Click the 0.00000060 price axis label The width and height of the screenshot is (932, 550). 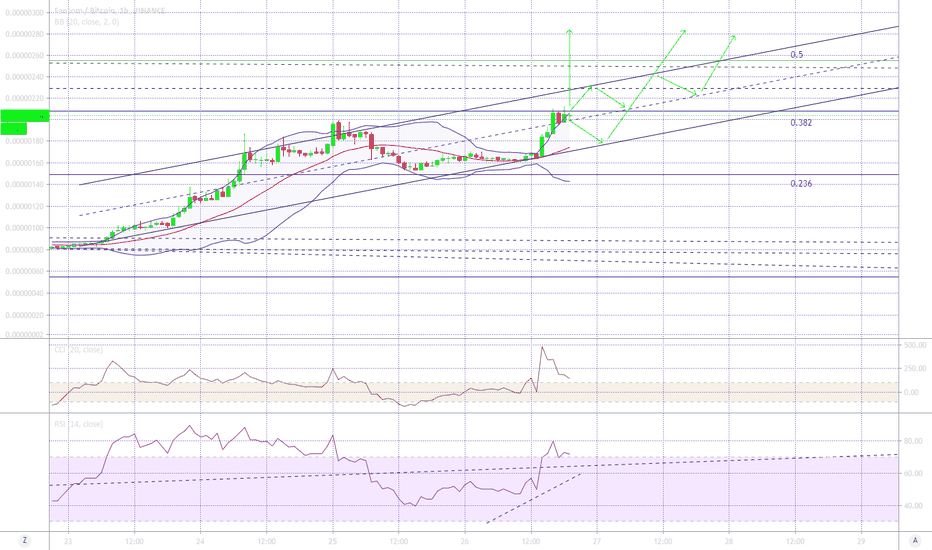[x=24, y=271]
